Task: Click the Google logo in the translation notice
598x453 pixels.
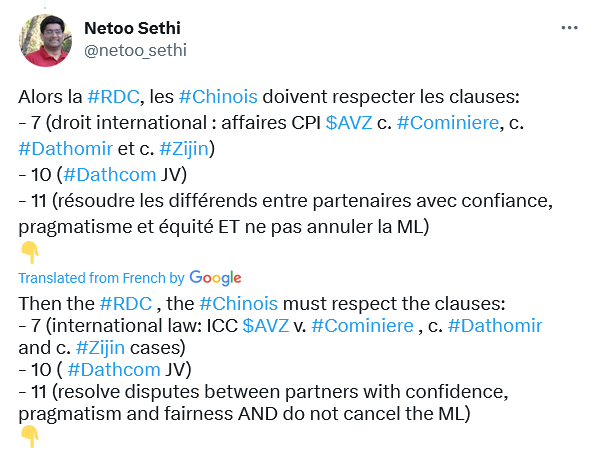Action: [x=215, y=278]
